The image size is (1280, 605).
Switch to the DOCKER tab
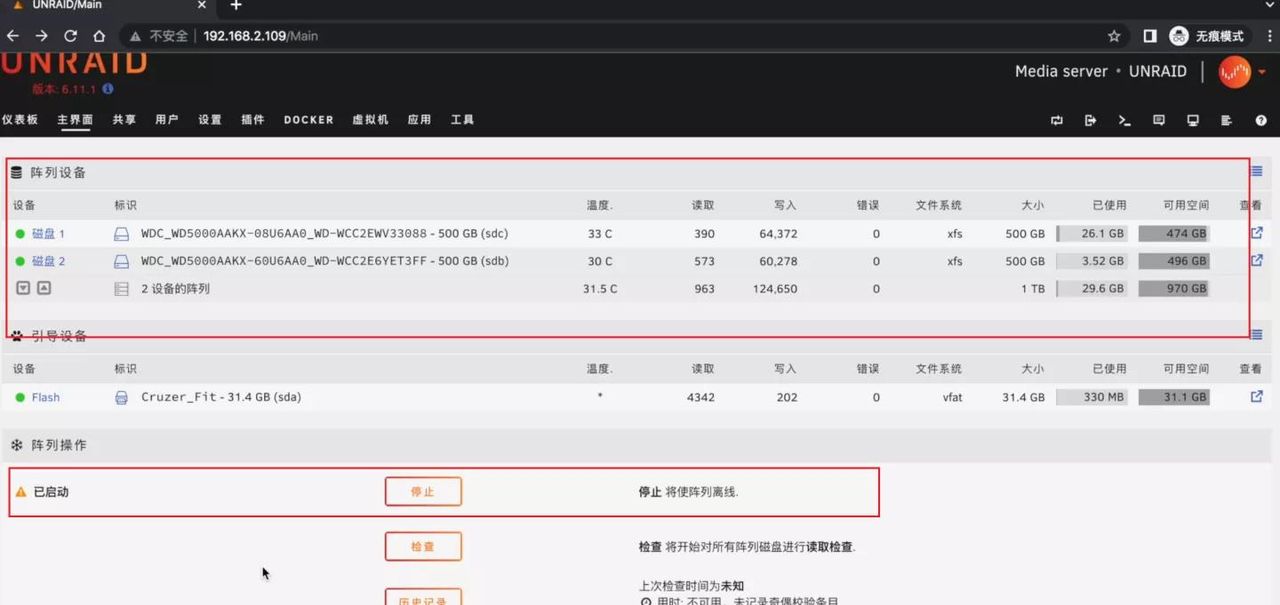click(x=308, y=119)
